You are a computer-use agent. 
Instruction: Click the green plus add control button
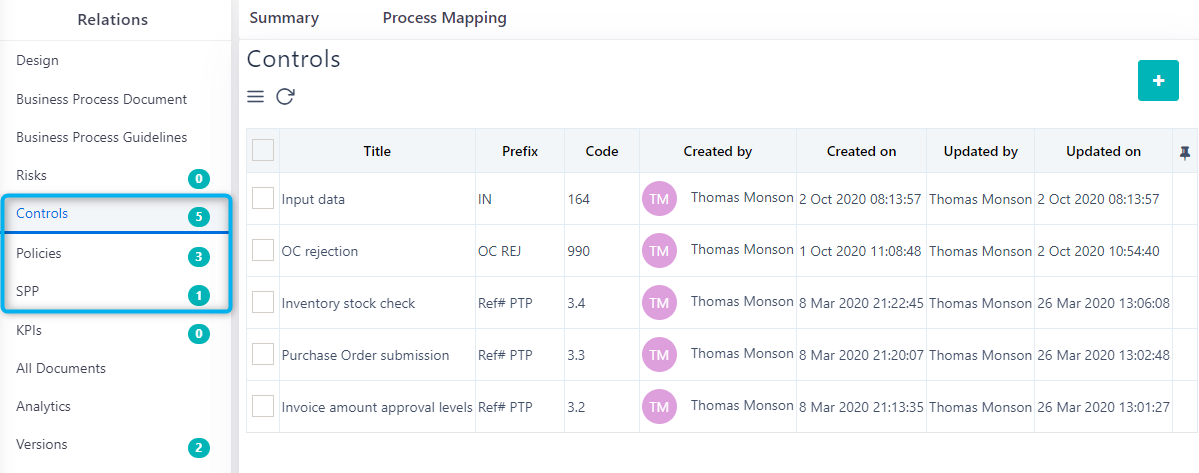(x=1158, y=81)
